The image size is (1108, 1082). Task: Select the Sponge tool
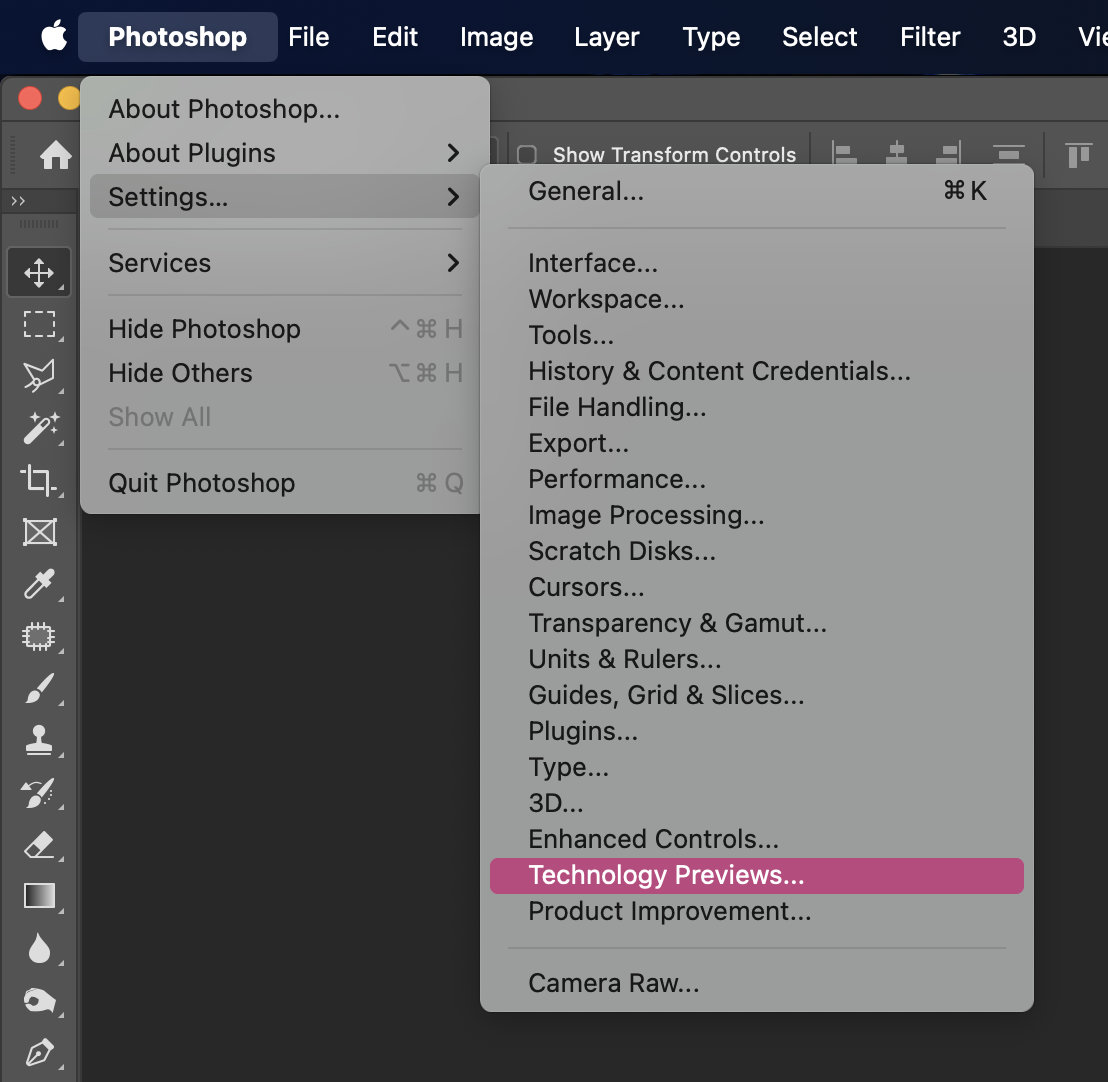(39, 1001)
